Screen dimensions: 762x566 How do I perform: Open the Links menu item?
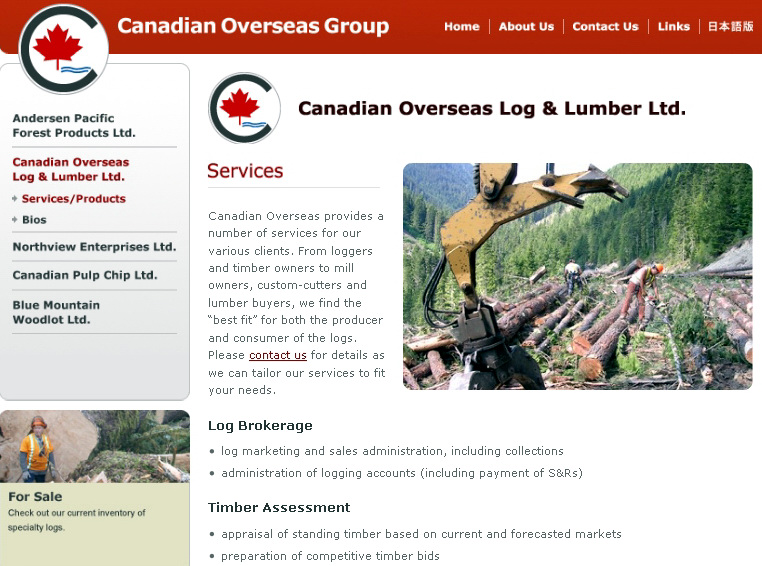tap(674, 27)
